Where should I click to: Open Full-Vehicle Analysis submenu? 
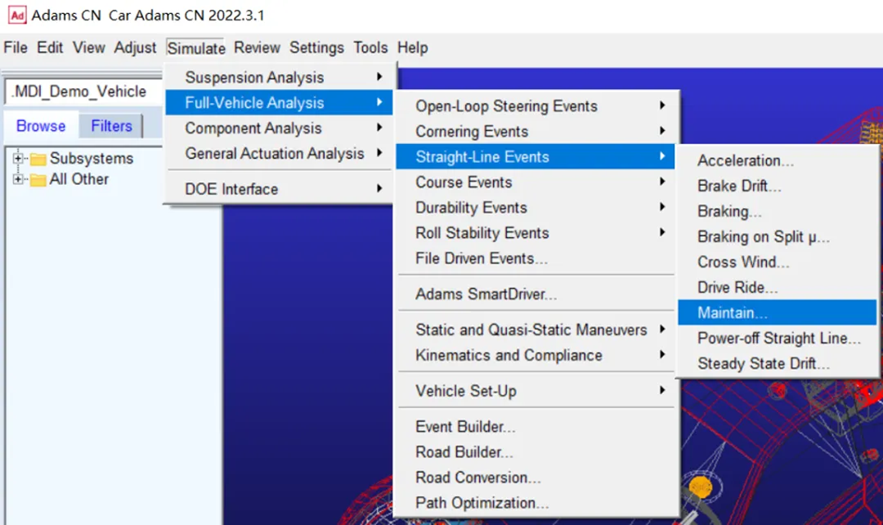point(279,103)
